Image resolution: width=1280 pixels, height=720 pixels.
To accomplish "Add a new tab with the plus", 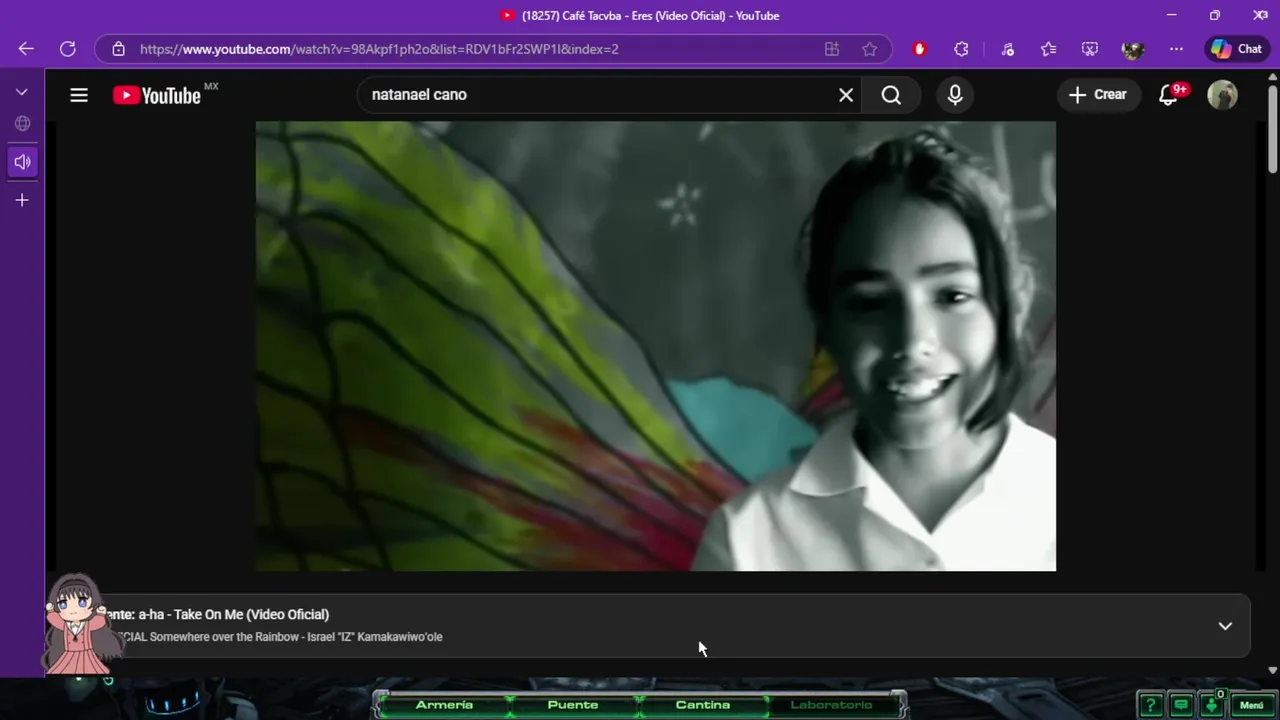I will [22, 200].
